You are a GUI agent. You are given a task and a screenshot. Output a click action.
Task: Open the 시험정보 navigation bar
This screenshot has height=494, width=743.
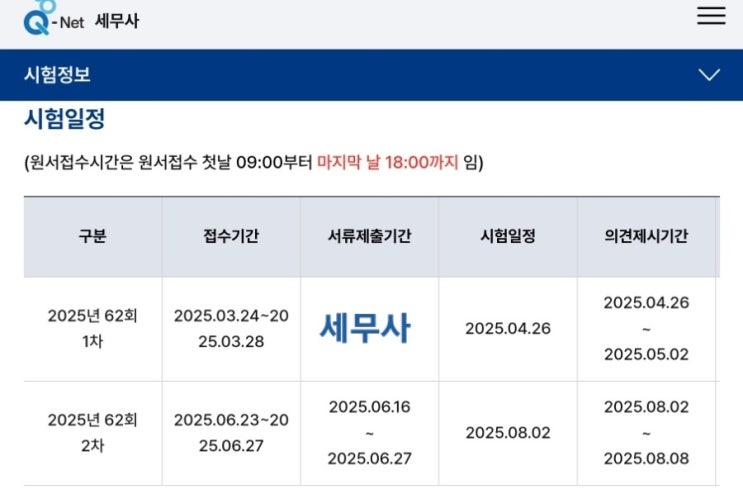tap(372, 75)
